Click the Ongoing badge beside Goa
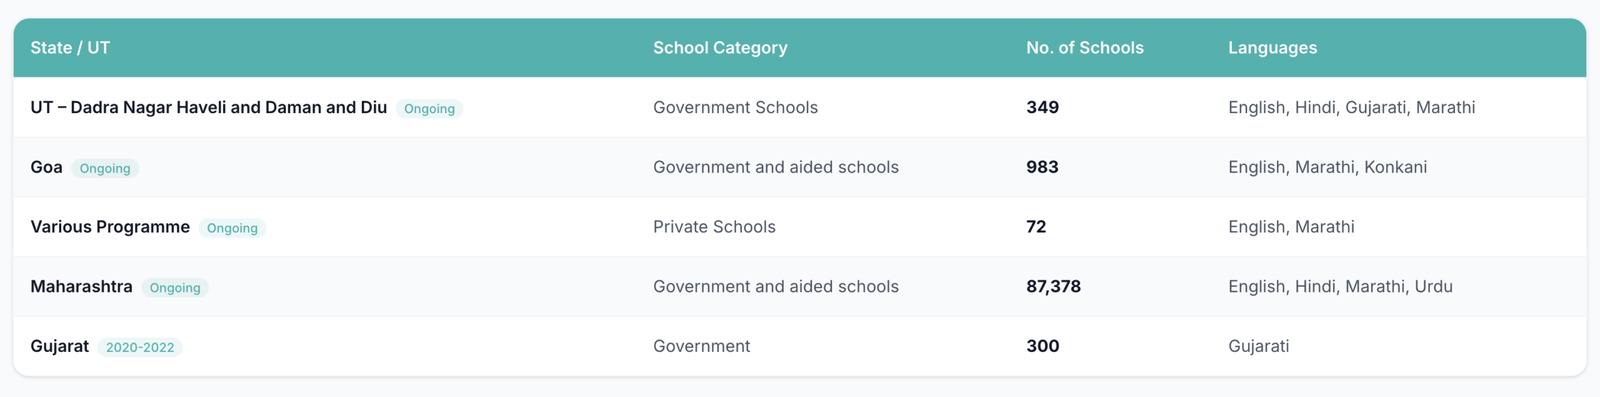The height and width of the screenshot is (397, 1600). pyautogui.click(x=105, y=168)
